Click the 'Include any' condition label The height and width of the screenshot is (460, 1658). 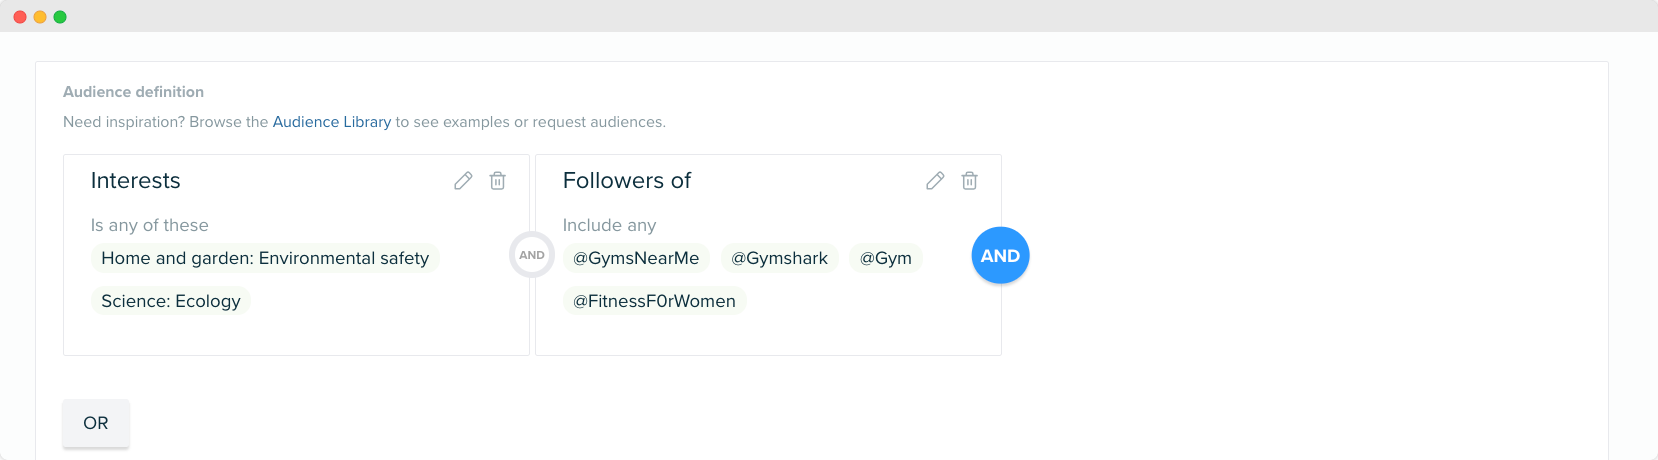pos(609,225)
